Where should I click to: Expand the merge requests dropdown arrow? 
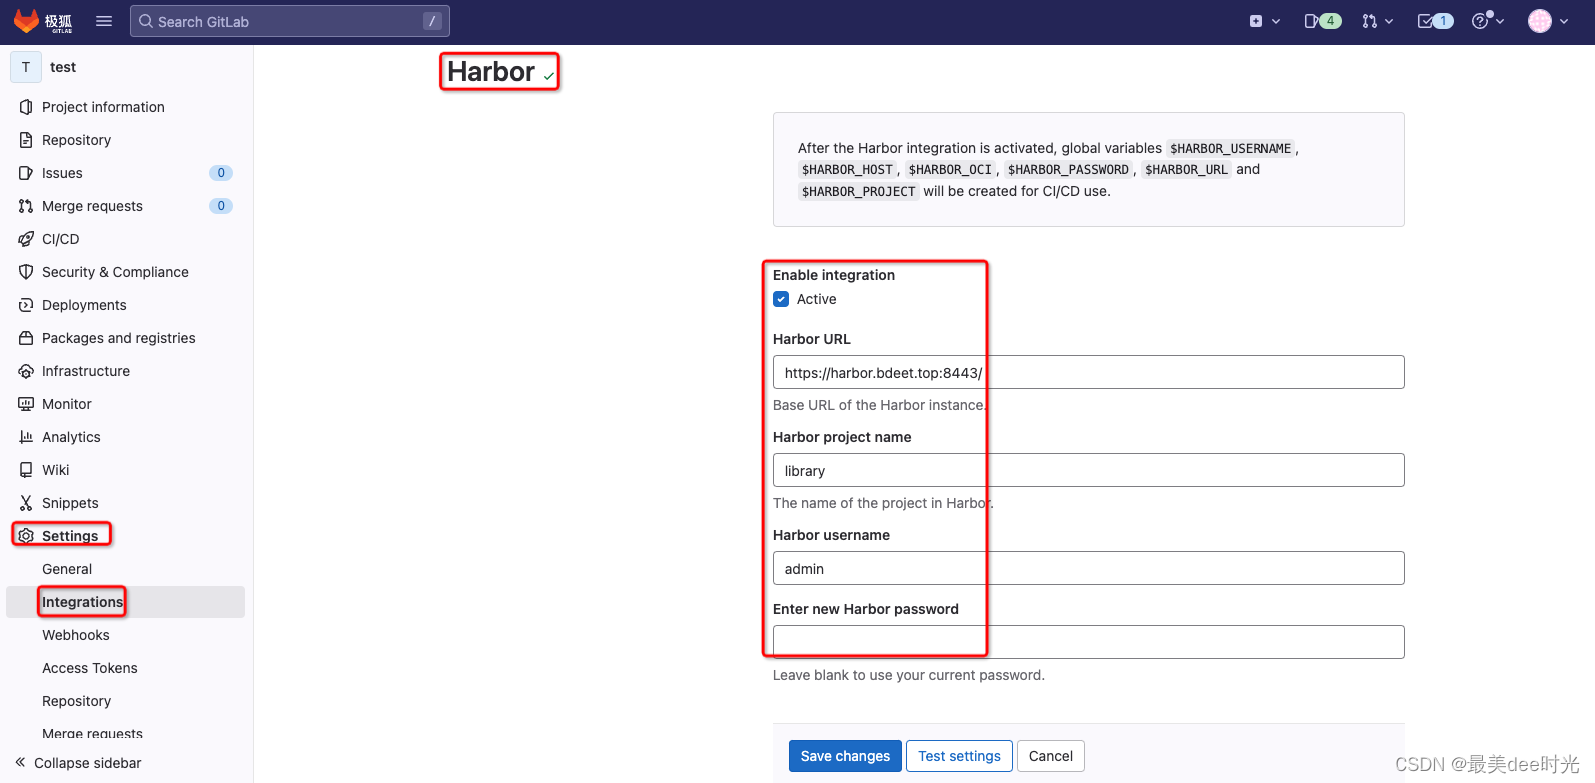1389,21
